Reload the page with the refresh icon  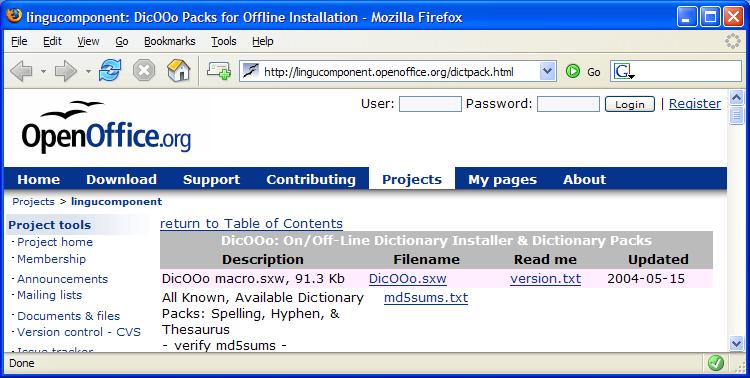tap(110, 71)
